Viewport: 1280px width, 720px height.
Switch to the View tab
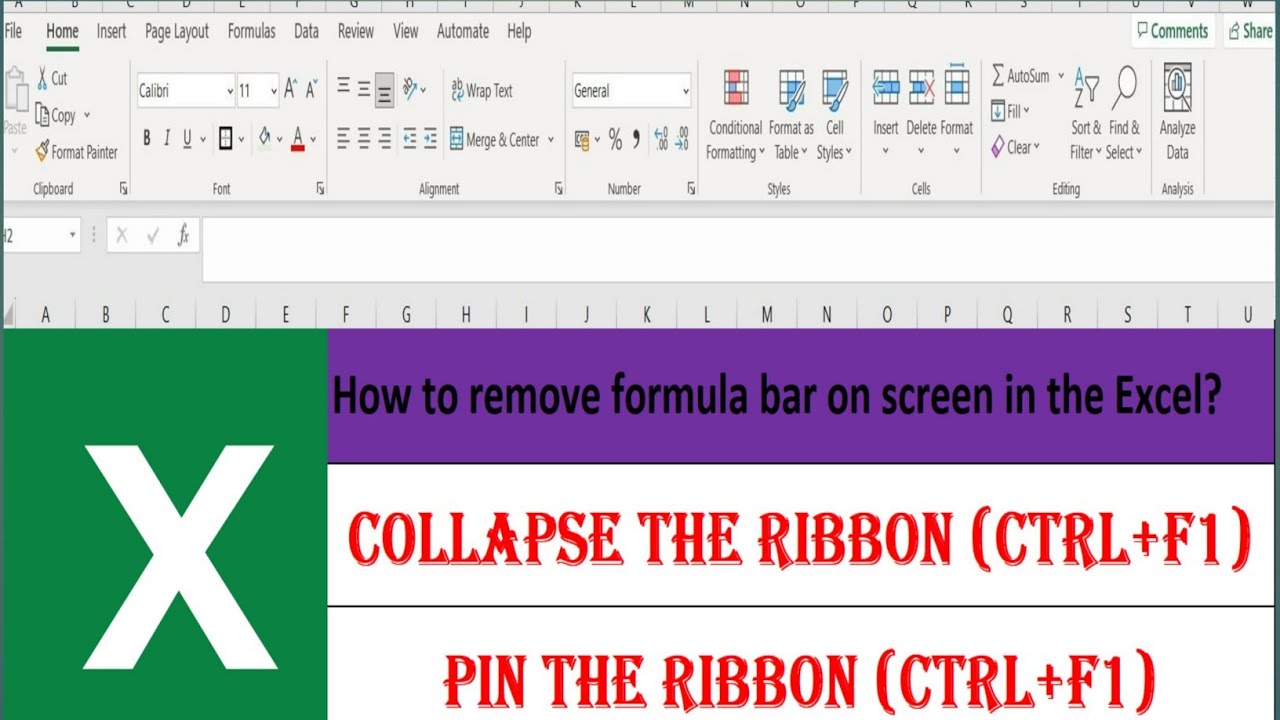click(x=405, y=31)
